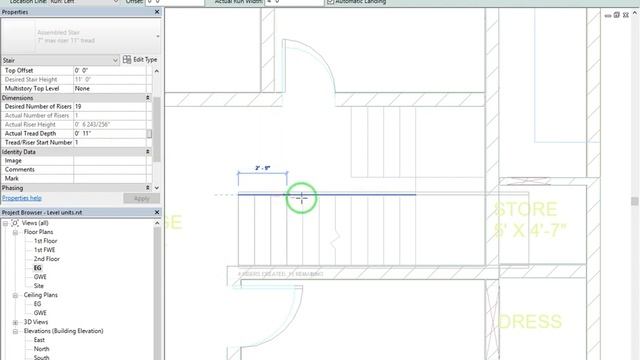Viewport: 640px width, 360px height.
Task: Click the Edit Type label
Action: coord(145,60)
